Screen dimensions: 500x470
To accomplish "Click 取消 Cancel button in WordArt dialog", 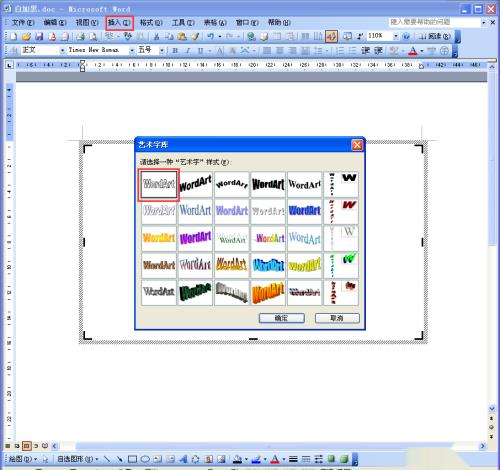I will pyautogui.click(x=337, y=318).
